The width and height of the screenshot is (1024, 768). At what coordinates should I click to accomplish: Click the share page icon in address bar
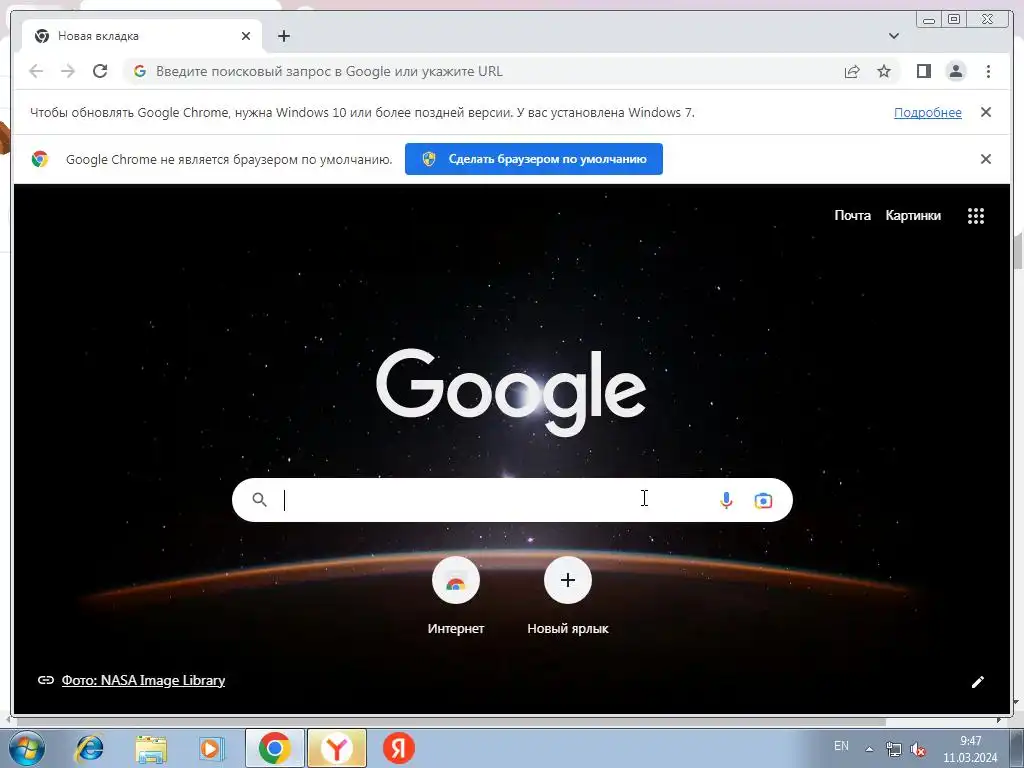(852, 71)
